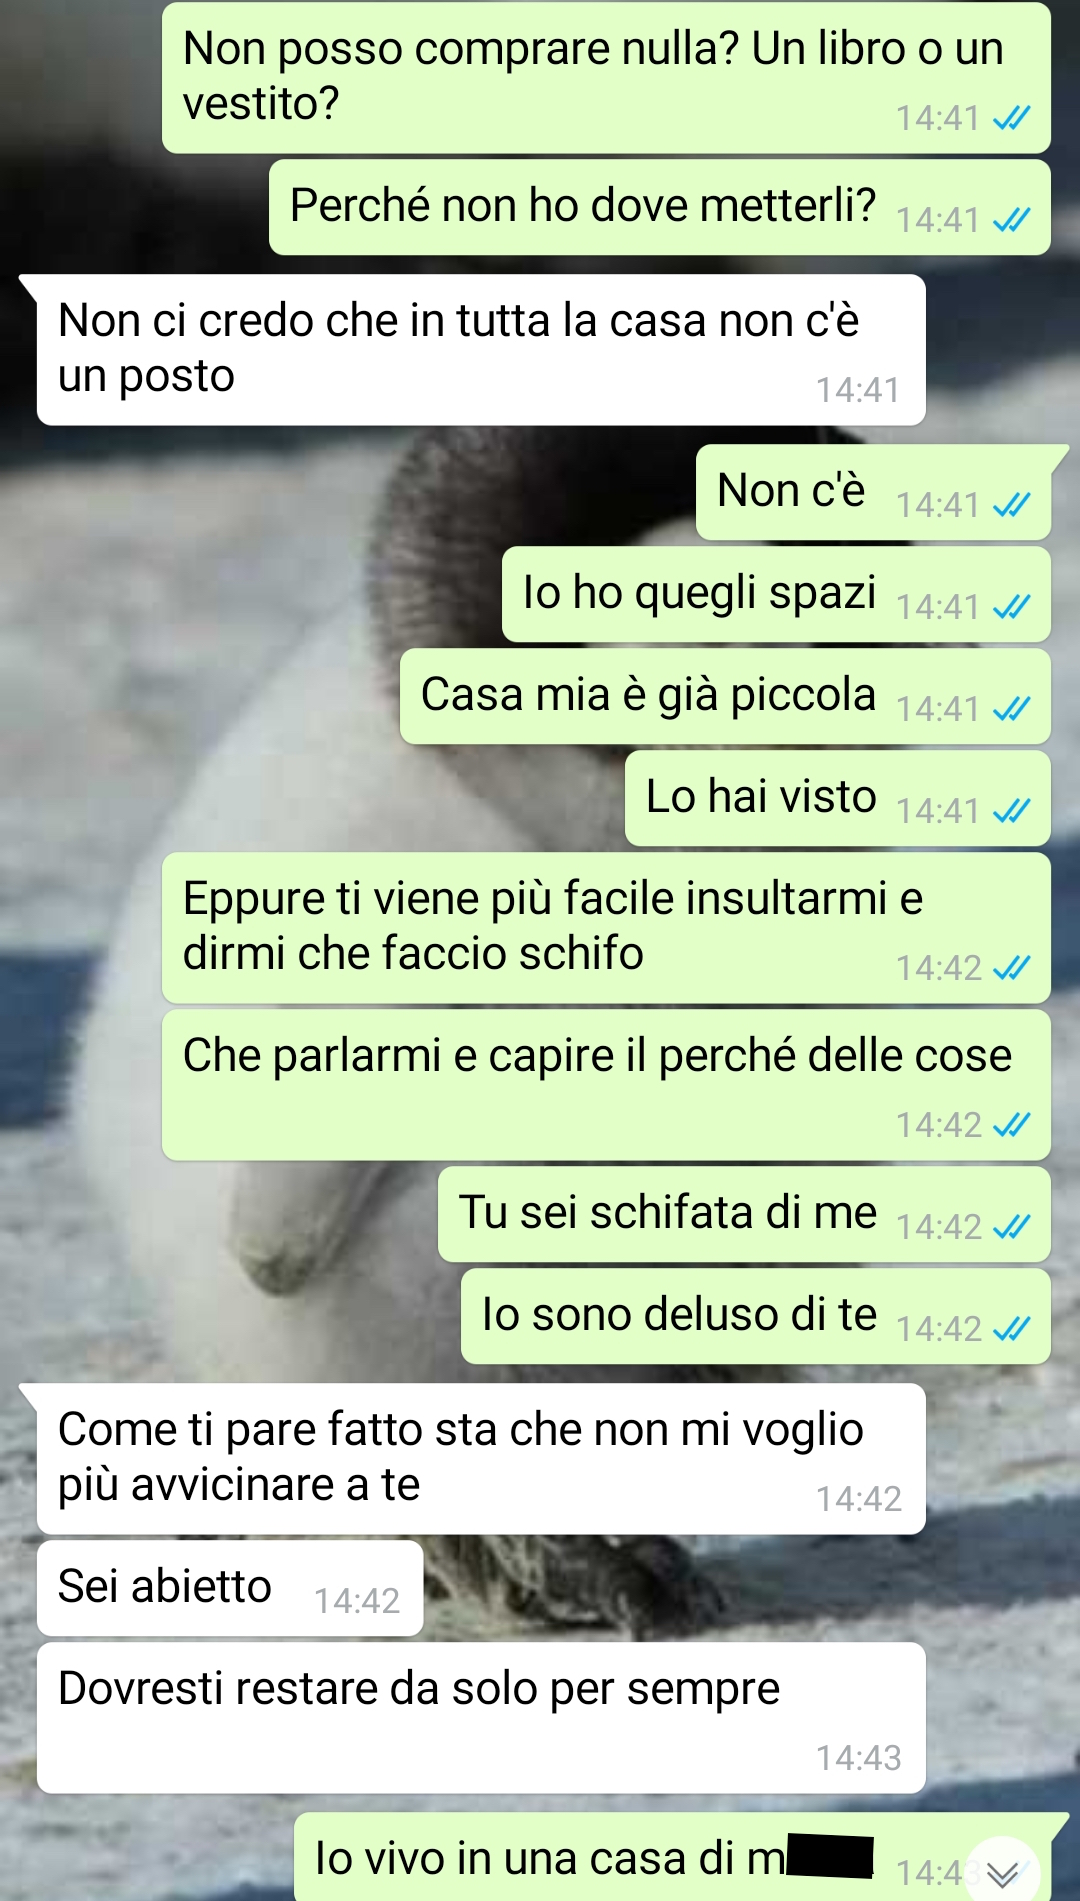Tap read ticks on 'Io ho quegli spazi'
1080x1901 pixels.
click(1011, 607)
